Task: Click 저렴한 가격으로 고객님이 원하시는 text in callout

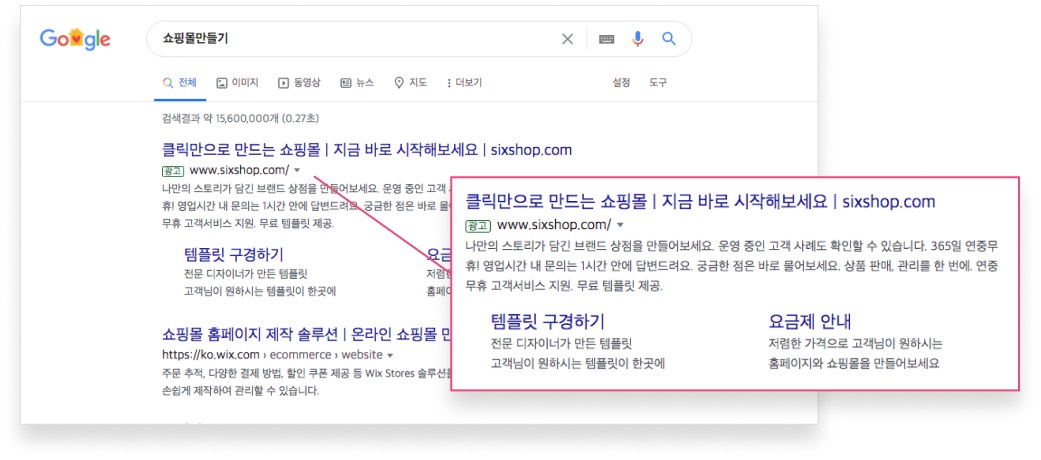Action: (855, 344)
